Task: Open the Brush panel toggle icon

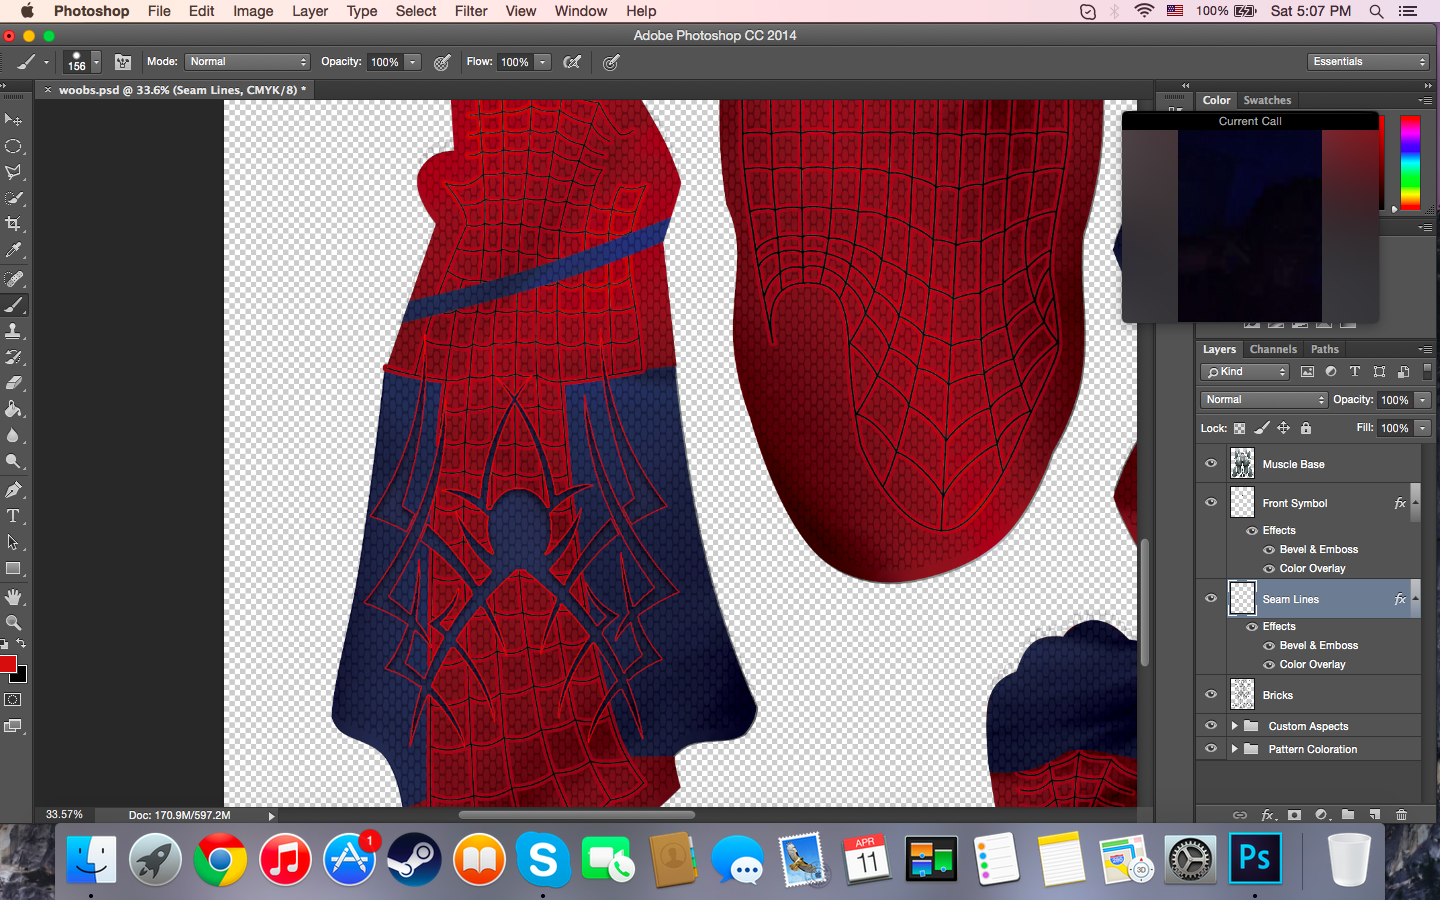Action: click(x=123, y=62)
